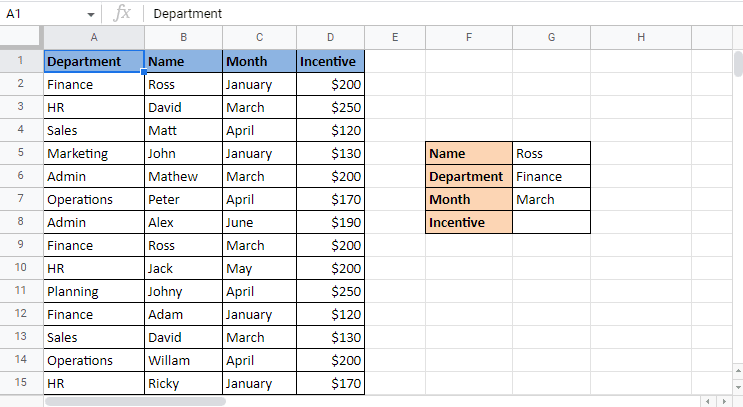The height and width of the screenshot is (407, 743).
Task: Click the horizontal scrollbar thumb
Action: pos(135,401)
